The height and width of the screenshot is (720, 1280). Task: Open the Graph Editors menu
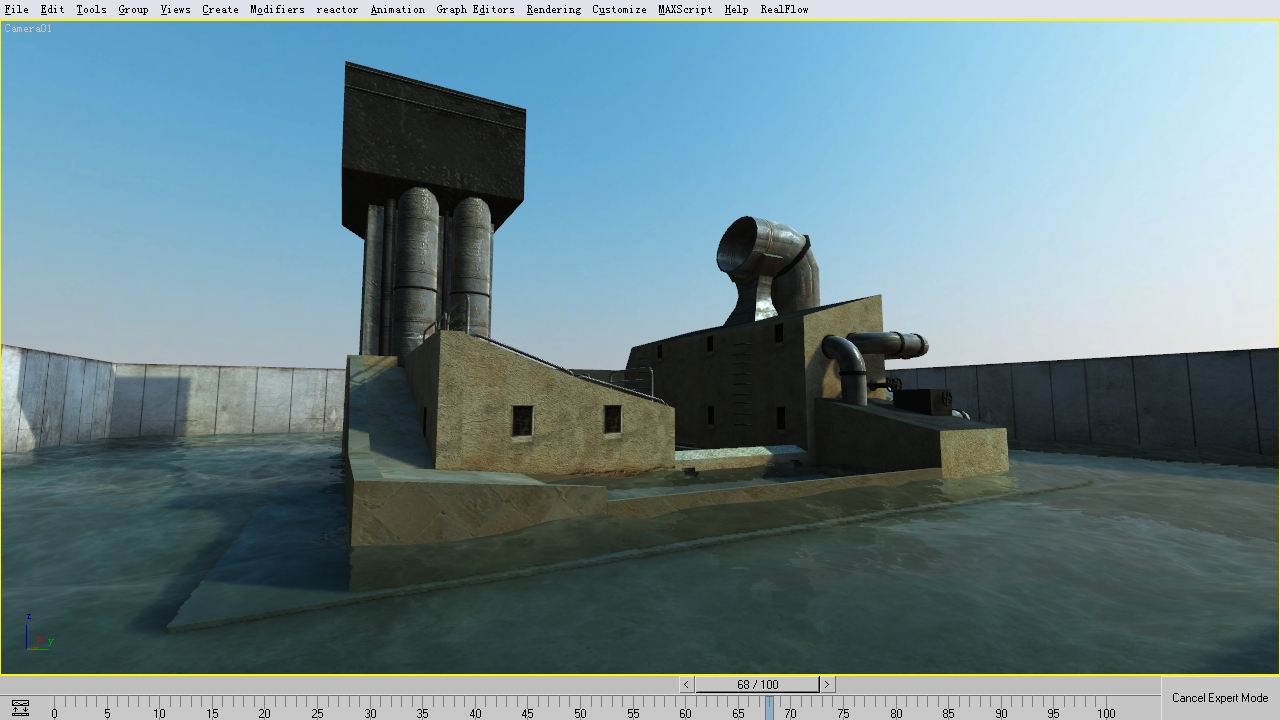pos(475,9)
